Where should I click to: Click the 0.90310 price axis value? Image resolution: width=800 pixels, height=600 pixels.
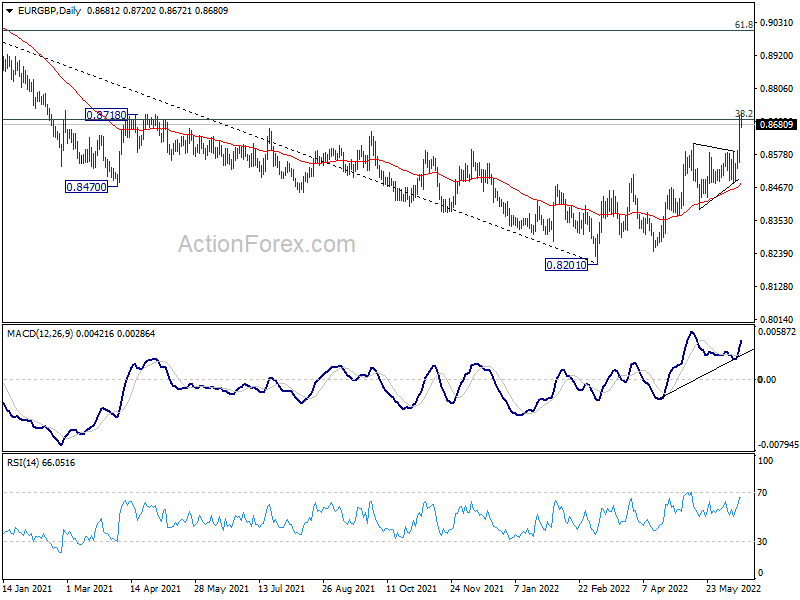click(x=775, y=23)
